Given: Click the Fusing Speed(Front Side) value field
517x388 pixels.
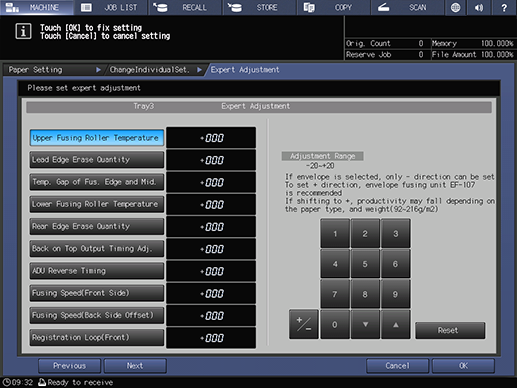Looking at the screenshot, I should pyautogui.click(x=211, y=293).
